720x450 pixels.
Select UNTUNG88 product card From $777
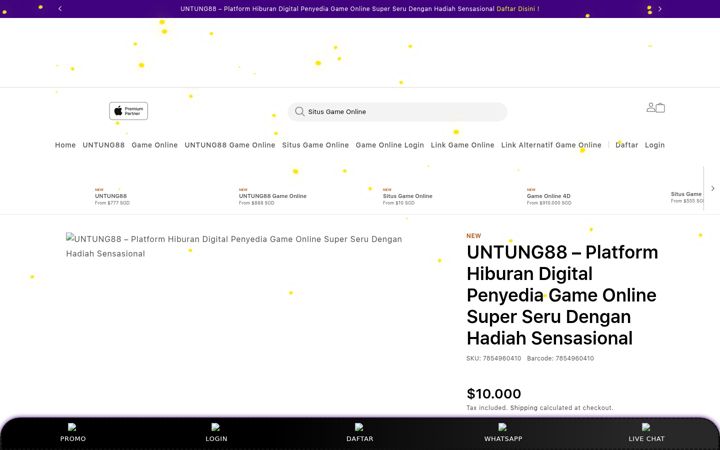tap(112, 196)
